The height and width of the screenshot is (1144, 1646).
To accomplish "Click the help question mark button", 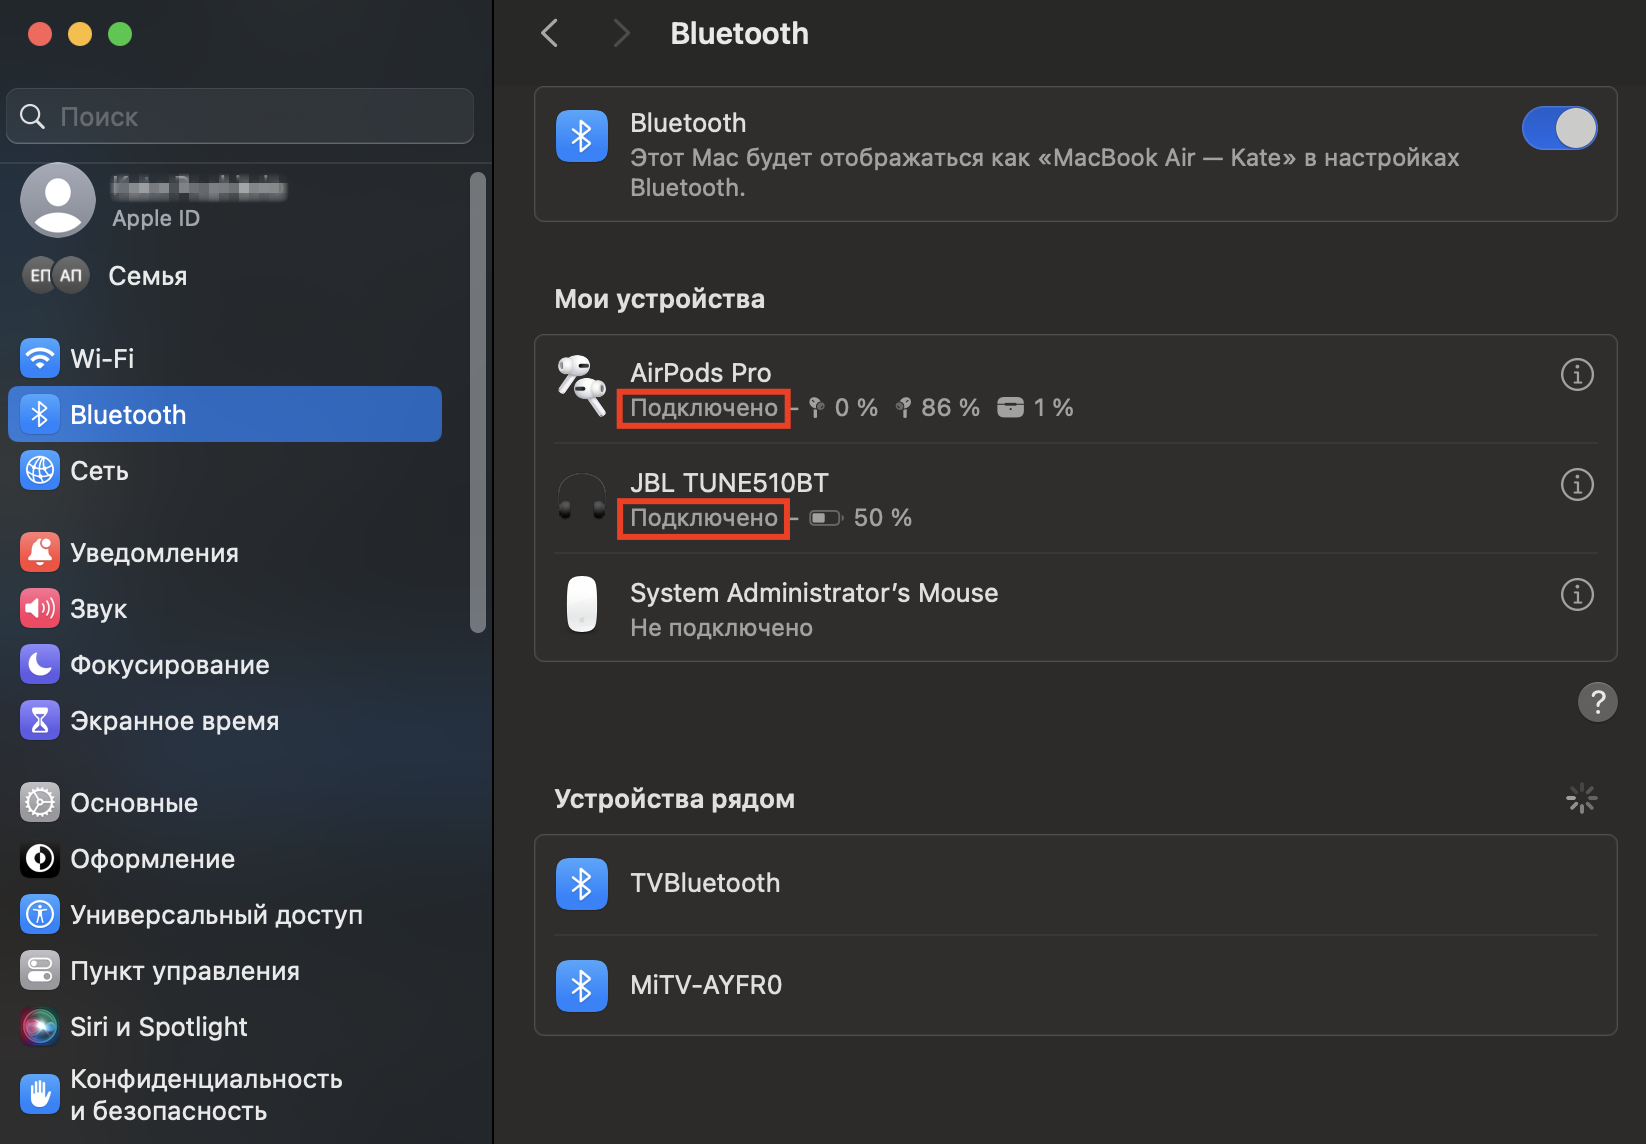I will click(x=1597, y=702).
